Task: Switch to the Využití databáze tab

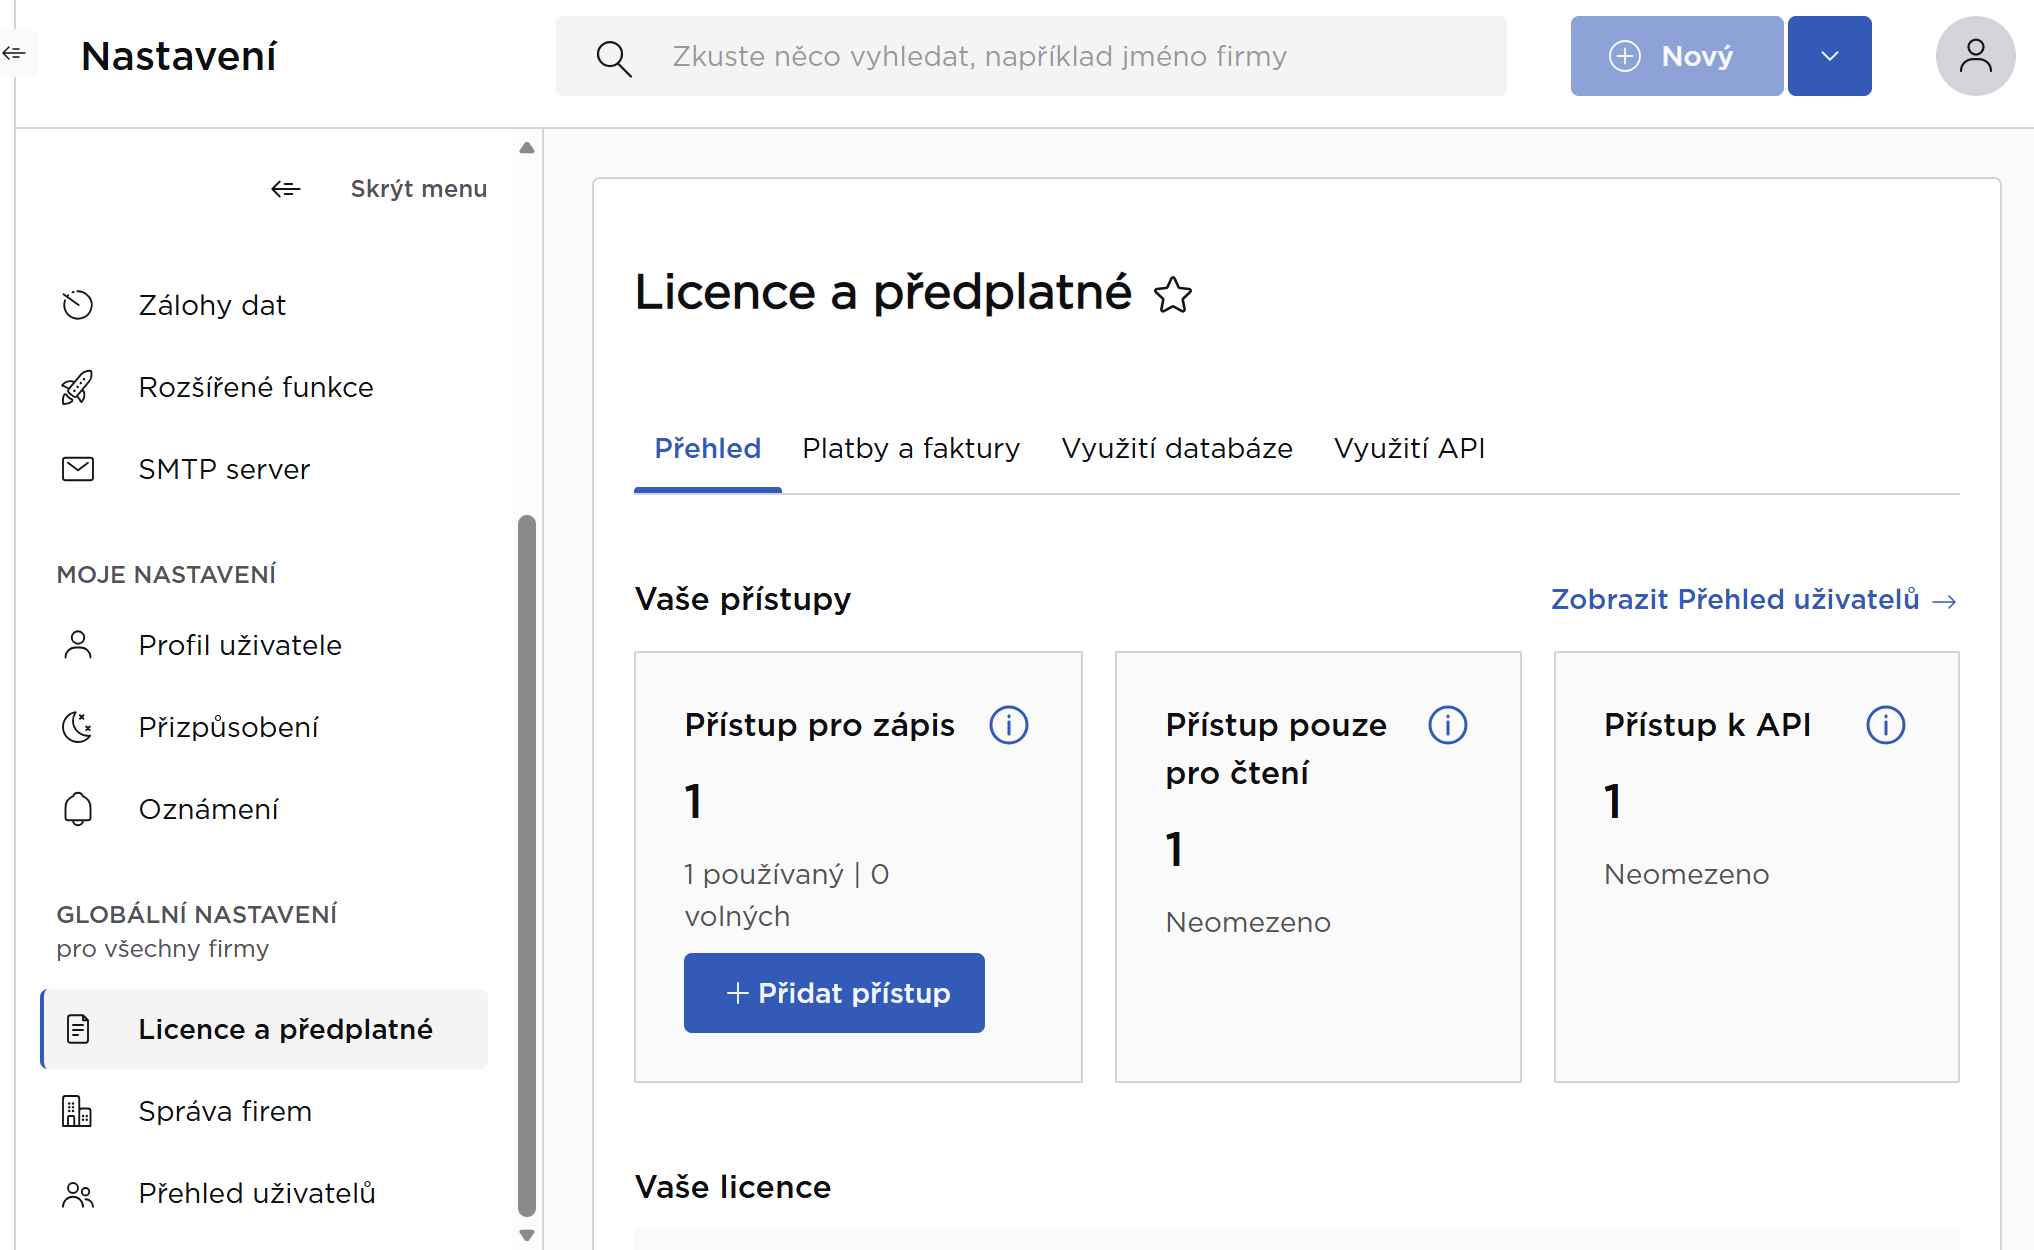Action: coord(1177,448)
